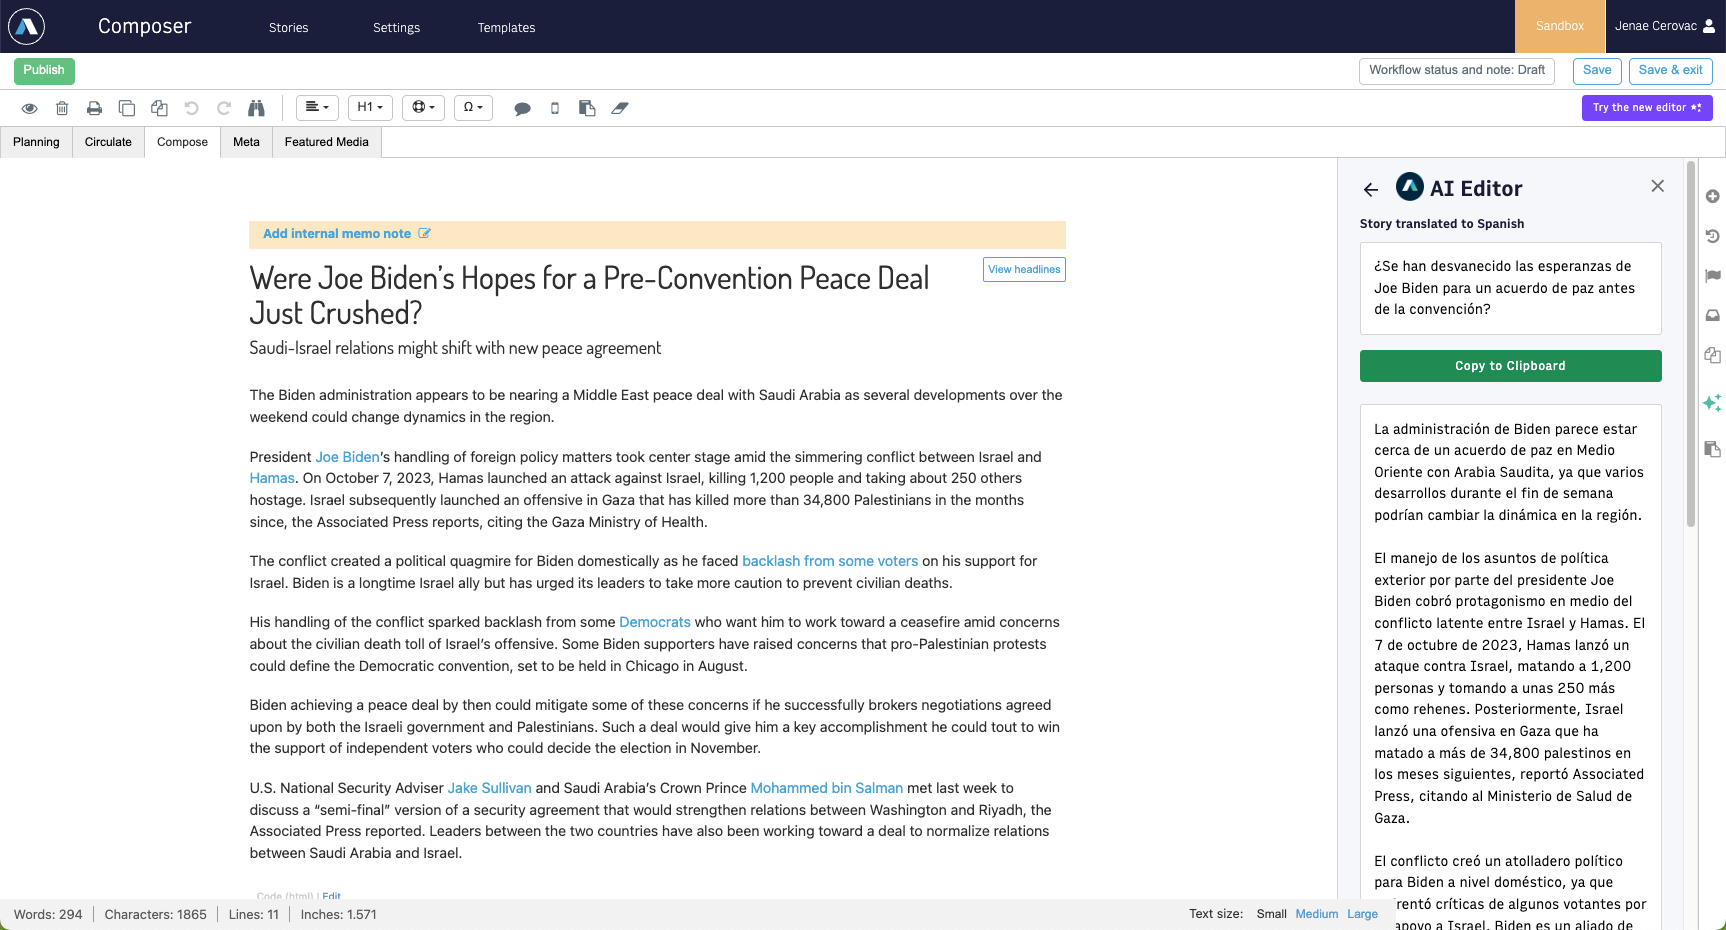The width and height of the screenshot is (1726, 930).
Task: Click the translated Spanish headline box
Action: coord(1510,288)
